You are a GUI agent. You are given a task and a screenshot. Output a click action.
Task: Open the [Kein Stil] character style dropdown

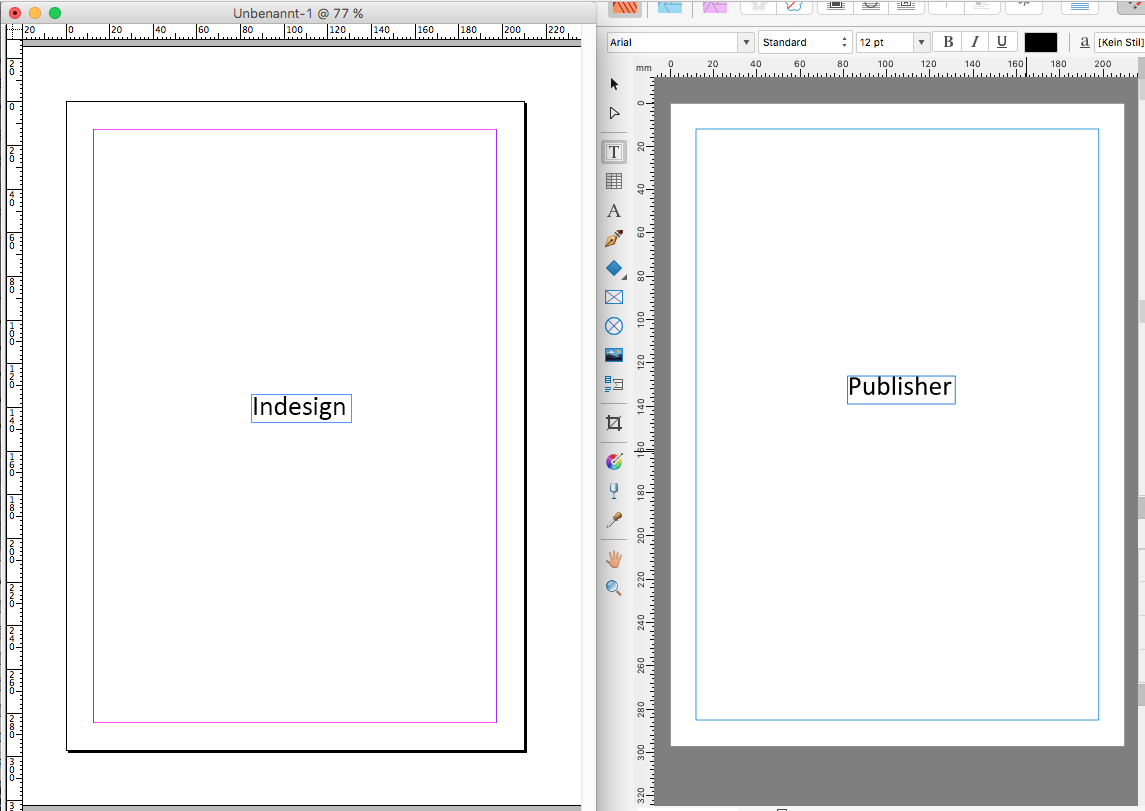(x=1119, y=42)
